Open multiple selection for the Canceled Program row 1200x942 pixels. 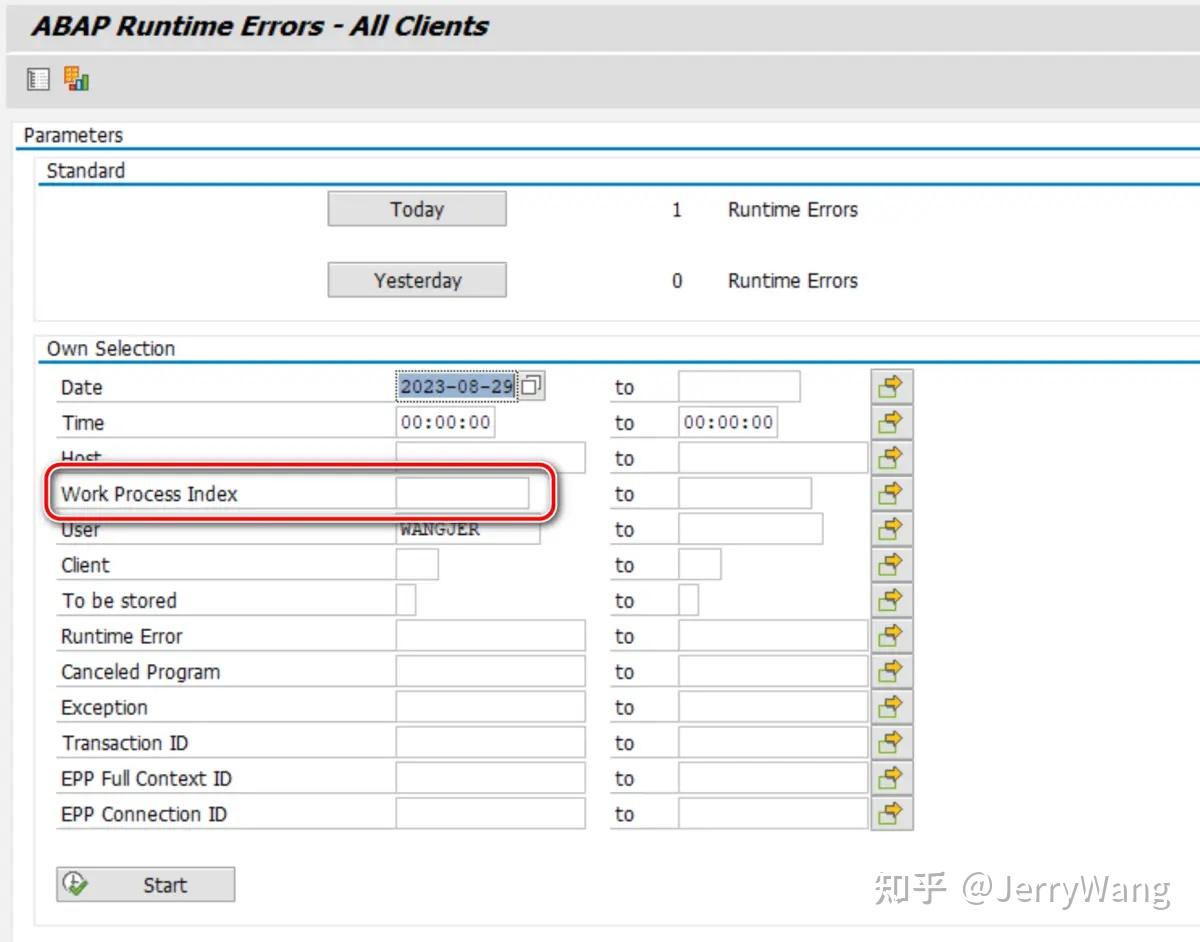pos(890,670)
